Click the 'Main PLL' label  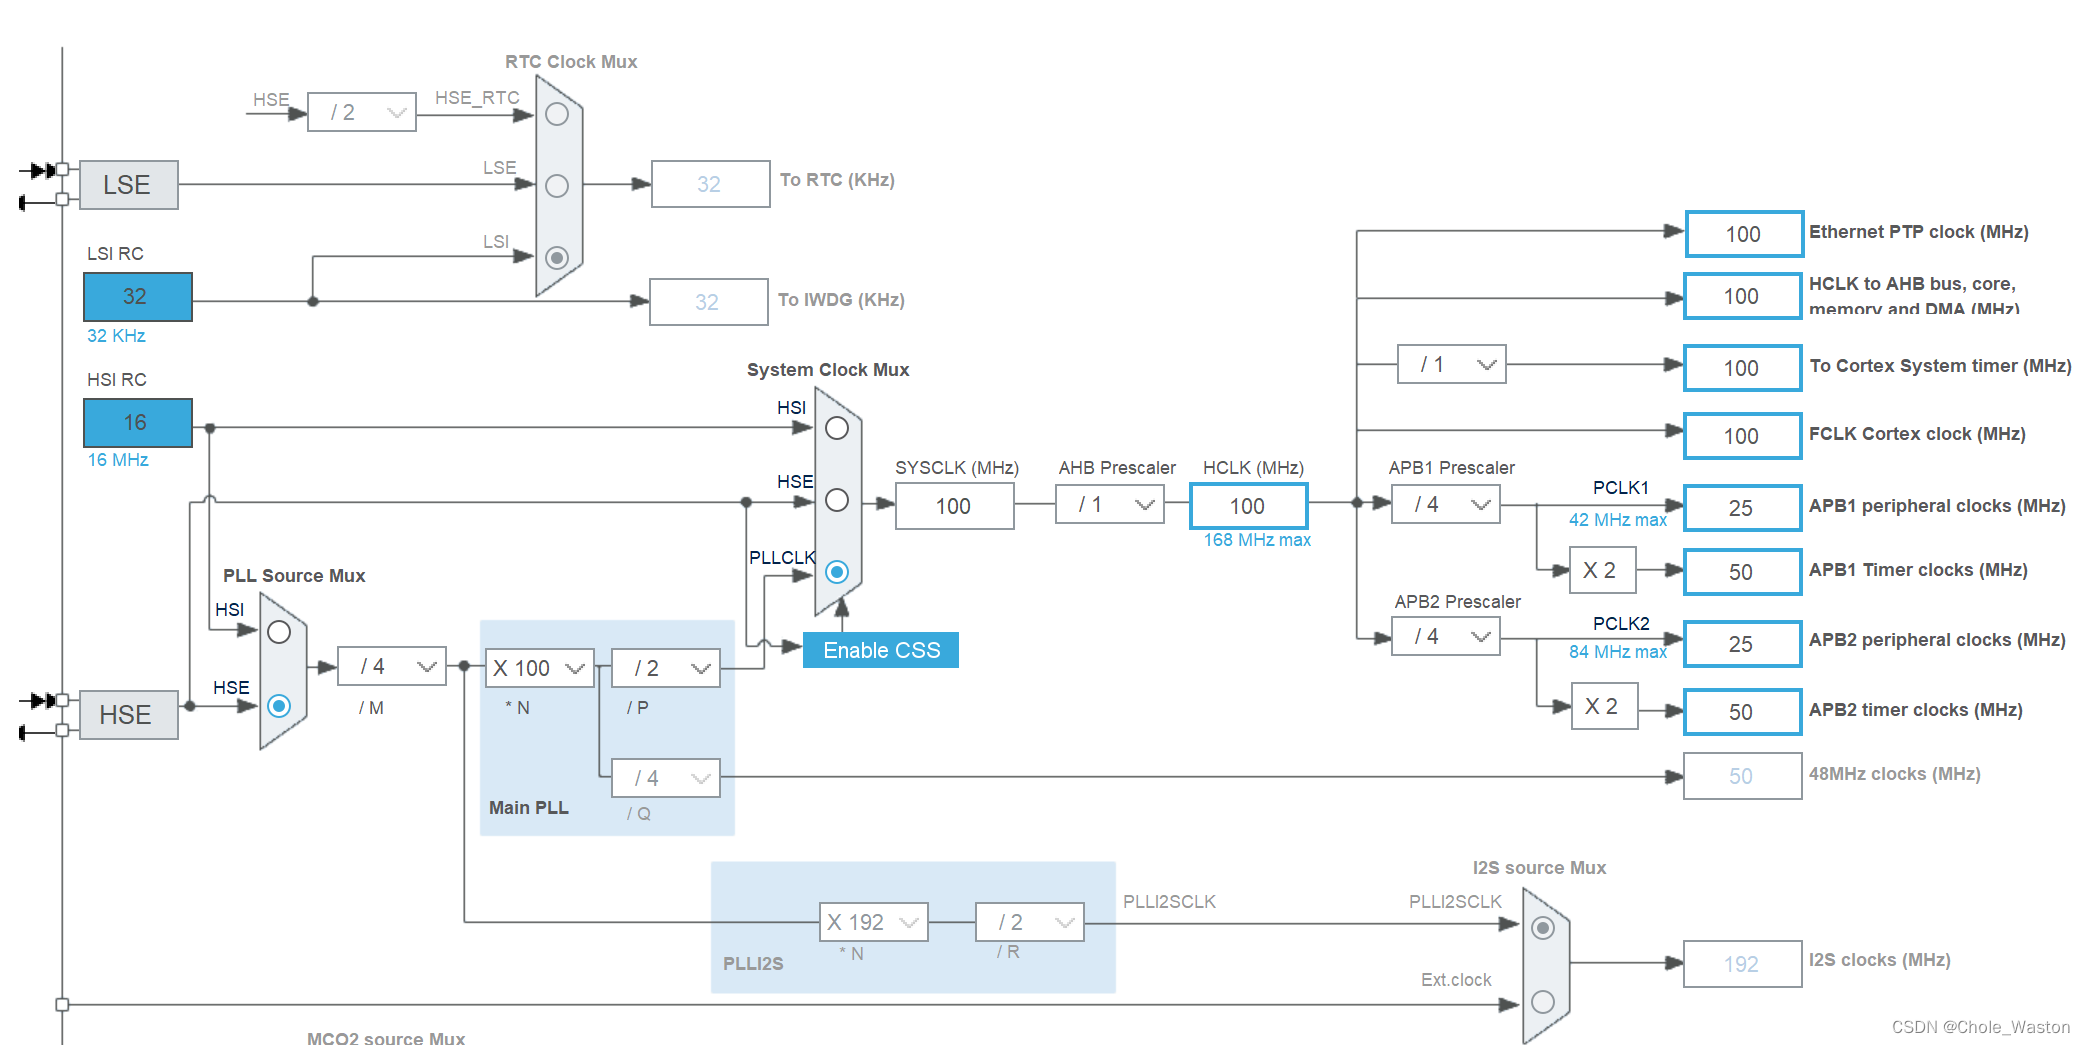[x=529, y=808]
